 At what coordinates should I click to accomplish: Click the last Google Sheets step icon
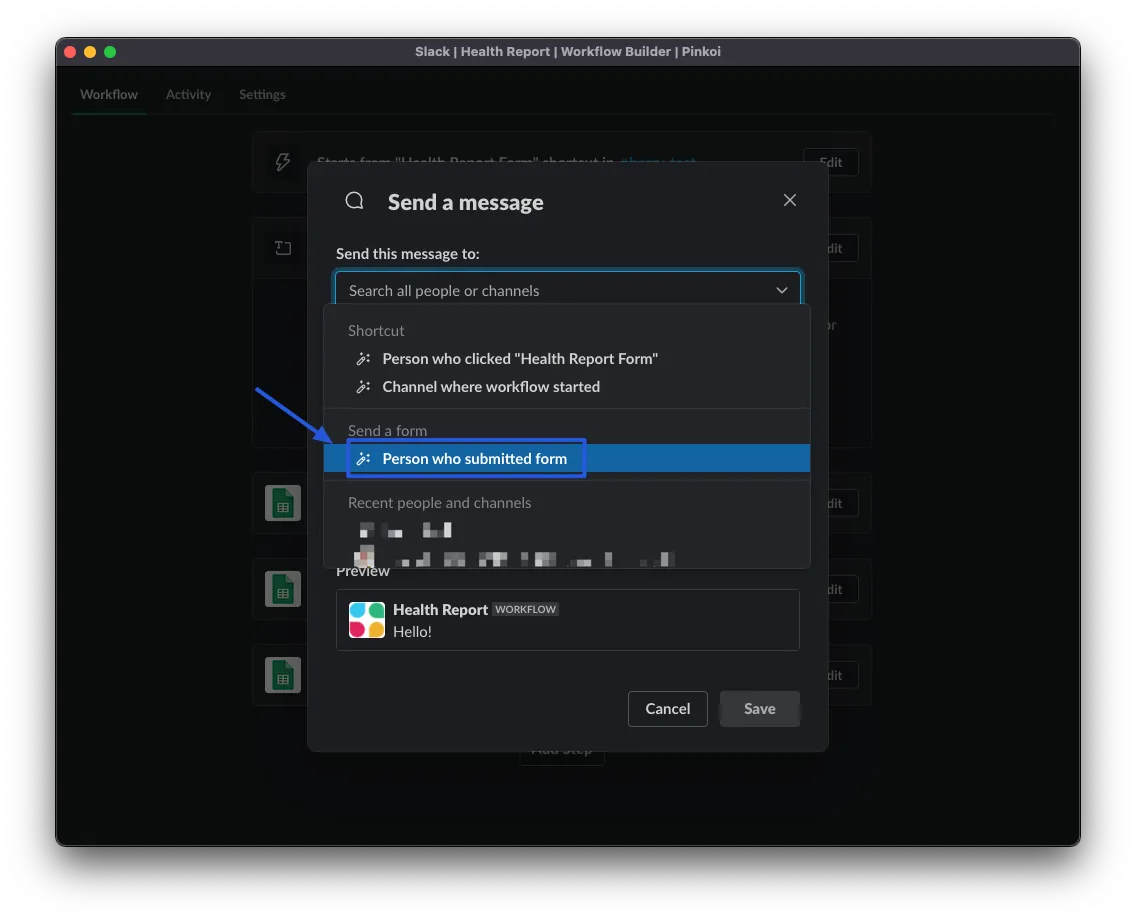pyautogui.click(x=283, y=675)
